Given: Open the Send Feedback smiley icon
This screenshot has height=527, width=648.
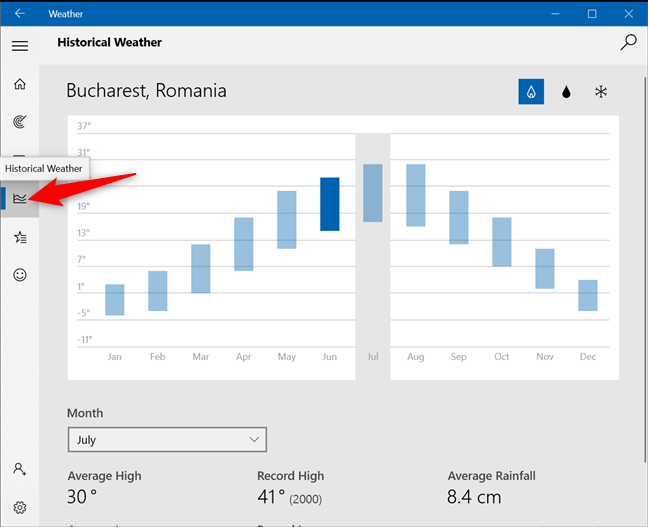Looking at the screenshot, I should pos(19,274).
